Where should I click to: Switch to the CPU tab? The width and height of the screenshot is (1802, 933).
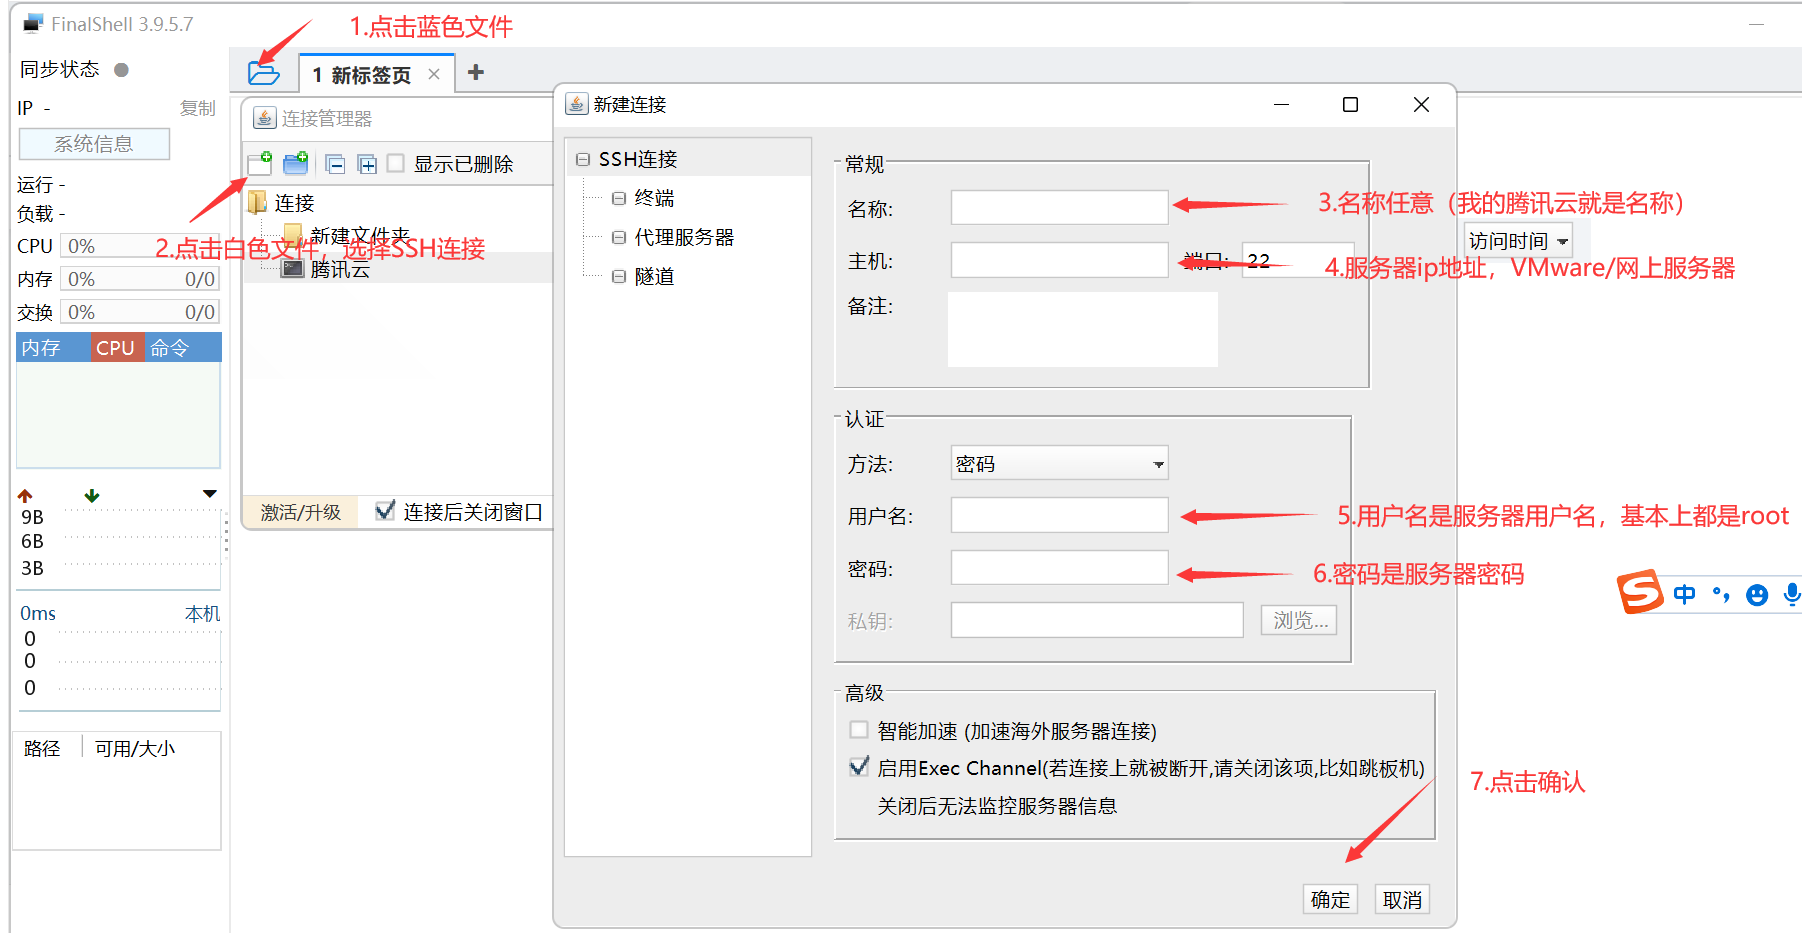click(115, 348)
